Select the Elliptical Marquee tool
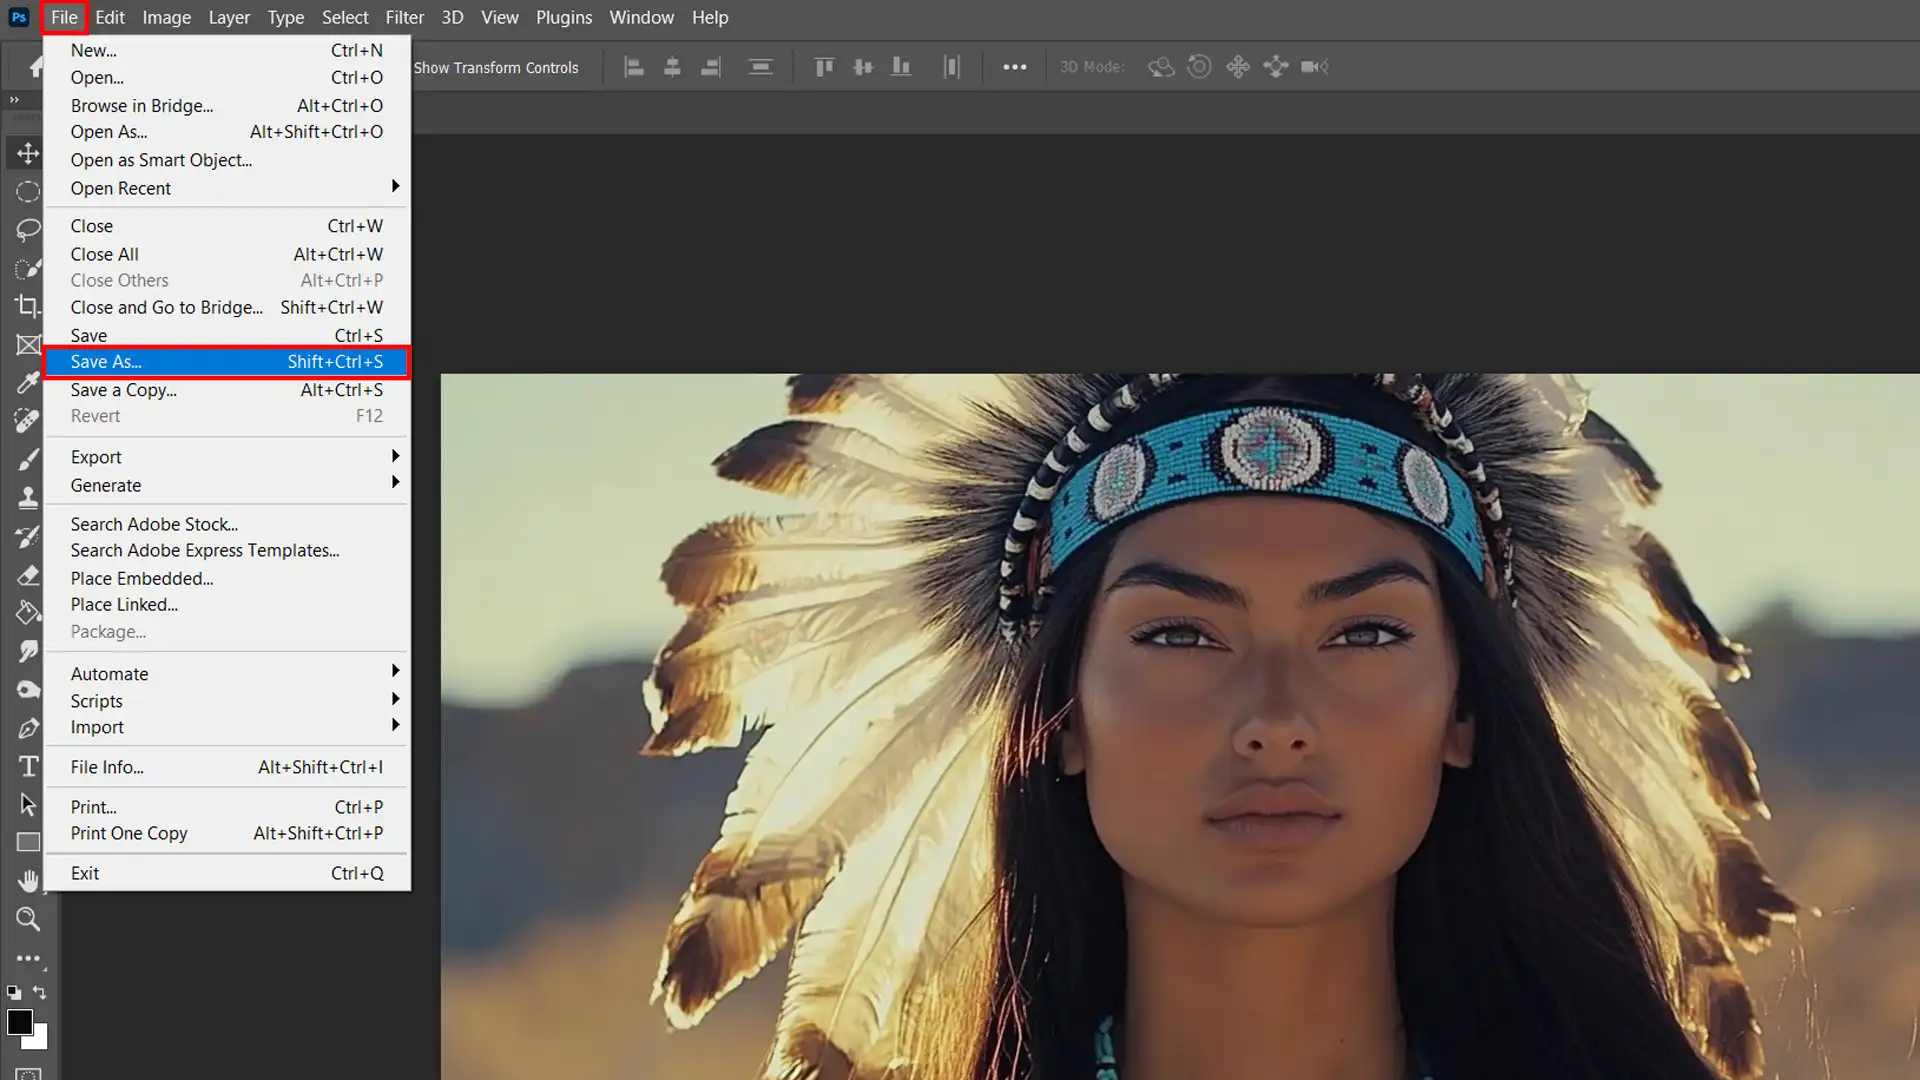This screenshot has width=1920, height=1080. coord(28,191)
